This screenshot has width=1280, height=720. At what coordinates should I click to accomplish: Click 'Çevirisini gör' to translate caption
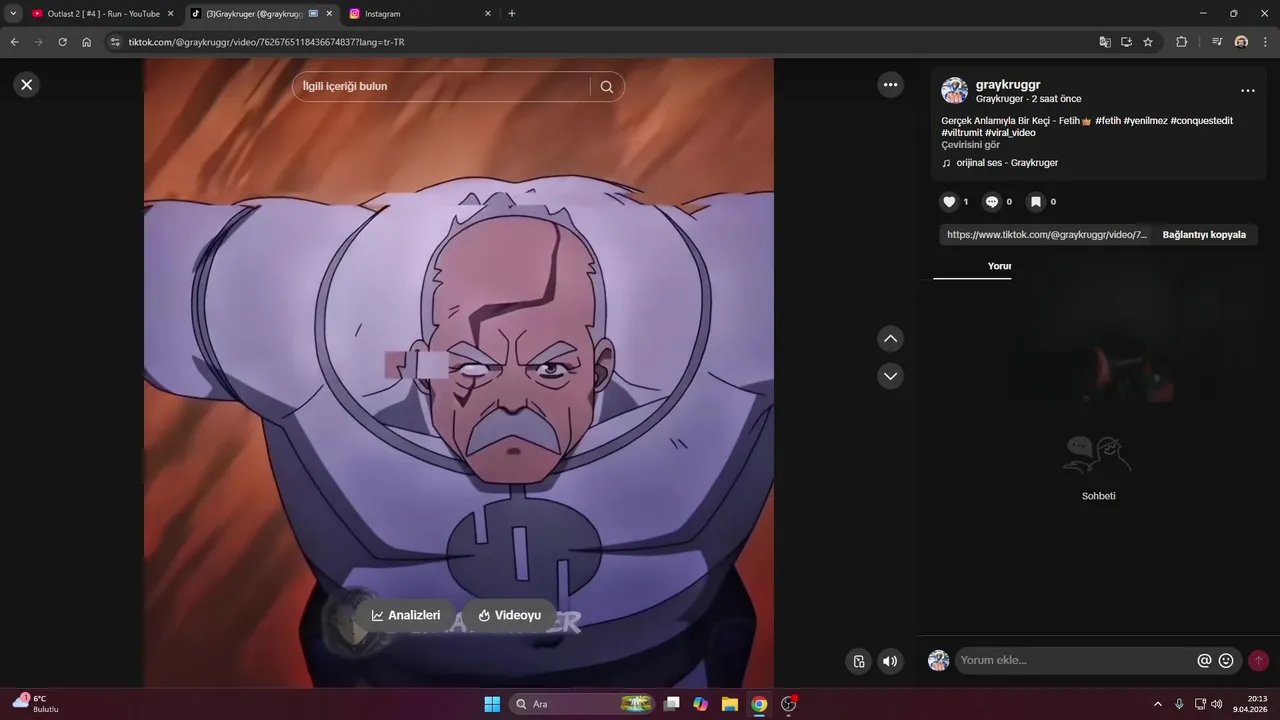970,145
